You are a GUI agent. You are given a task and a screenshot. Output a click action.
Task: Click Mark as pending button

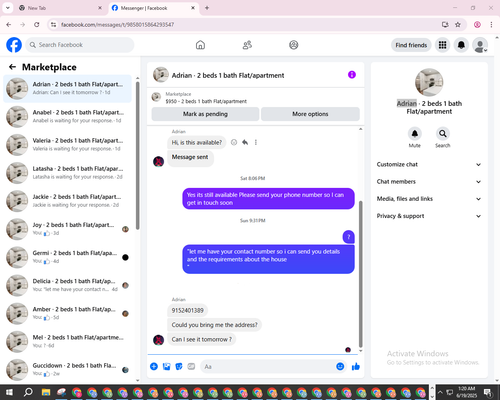(x=205, y=114)
